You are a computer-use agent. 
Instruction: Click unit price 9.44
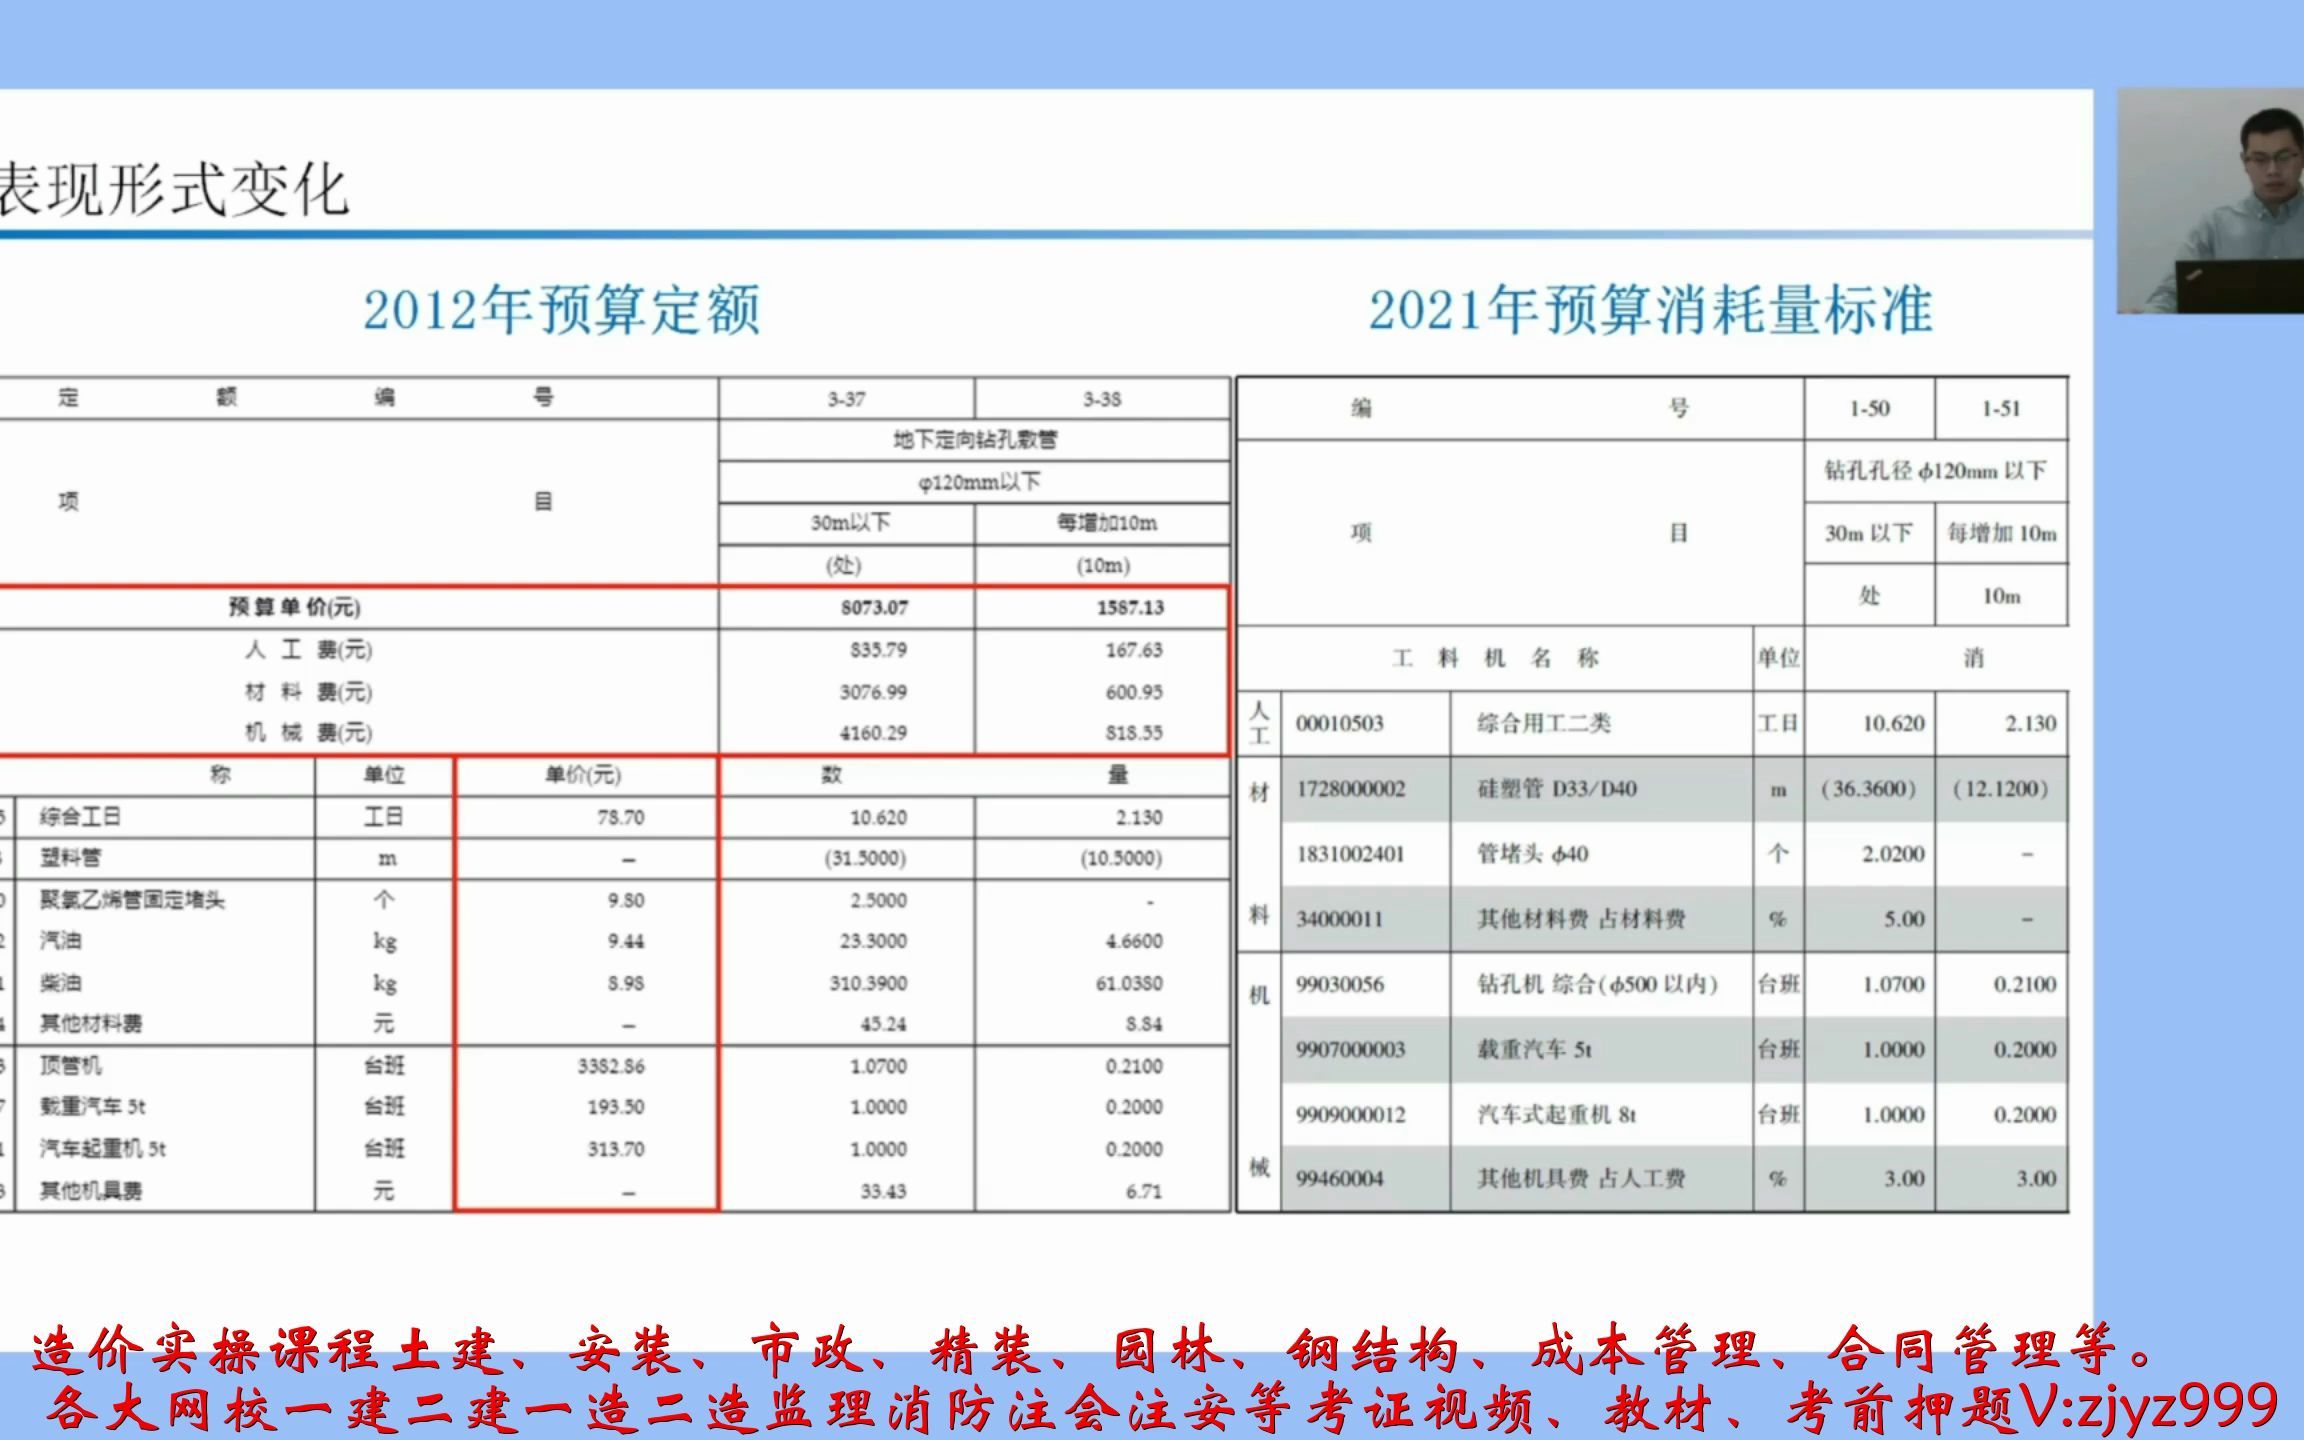point(626,941)
